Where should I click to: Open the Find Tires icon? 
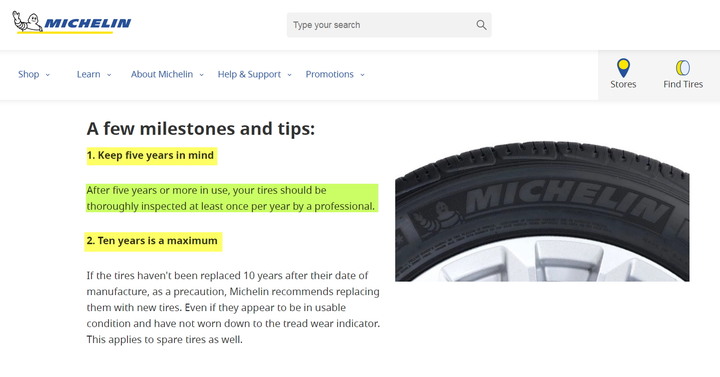pyautogui.click(x=683, y=68)
